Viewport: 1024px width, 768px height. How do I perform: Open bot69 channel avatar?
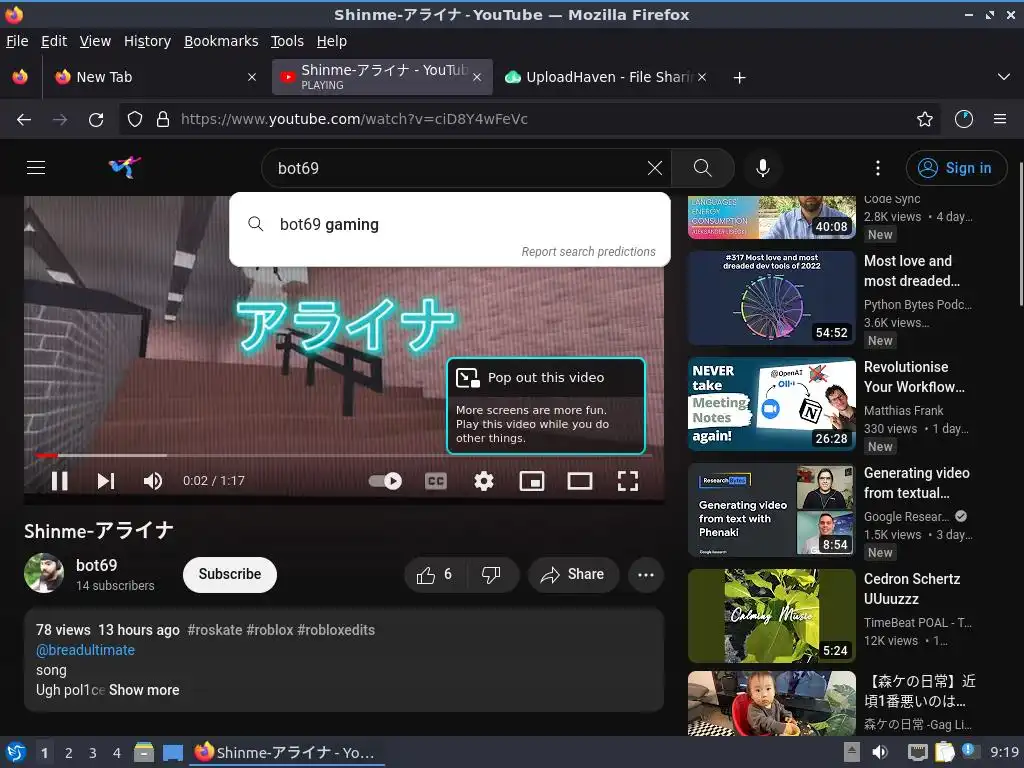pos(44,573)
